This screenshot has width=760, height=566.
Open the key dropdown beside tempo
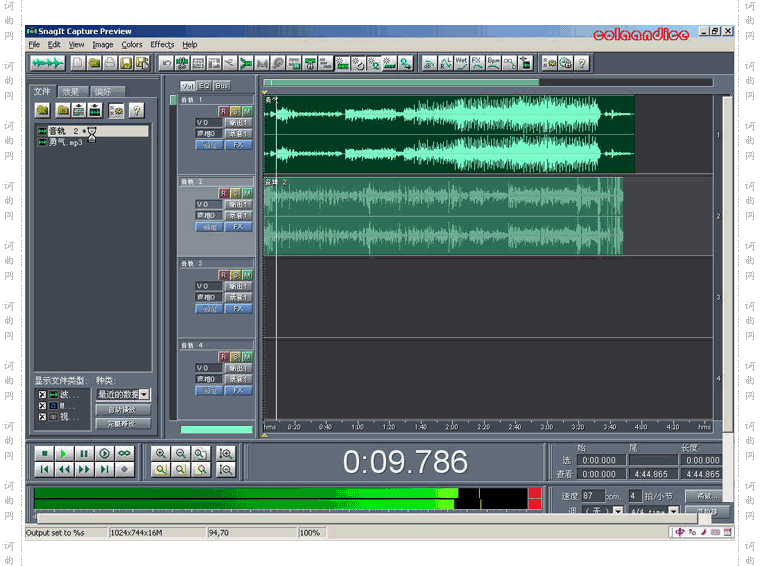[x=618, y=510]
